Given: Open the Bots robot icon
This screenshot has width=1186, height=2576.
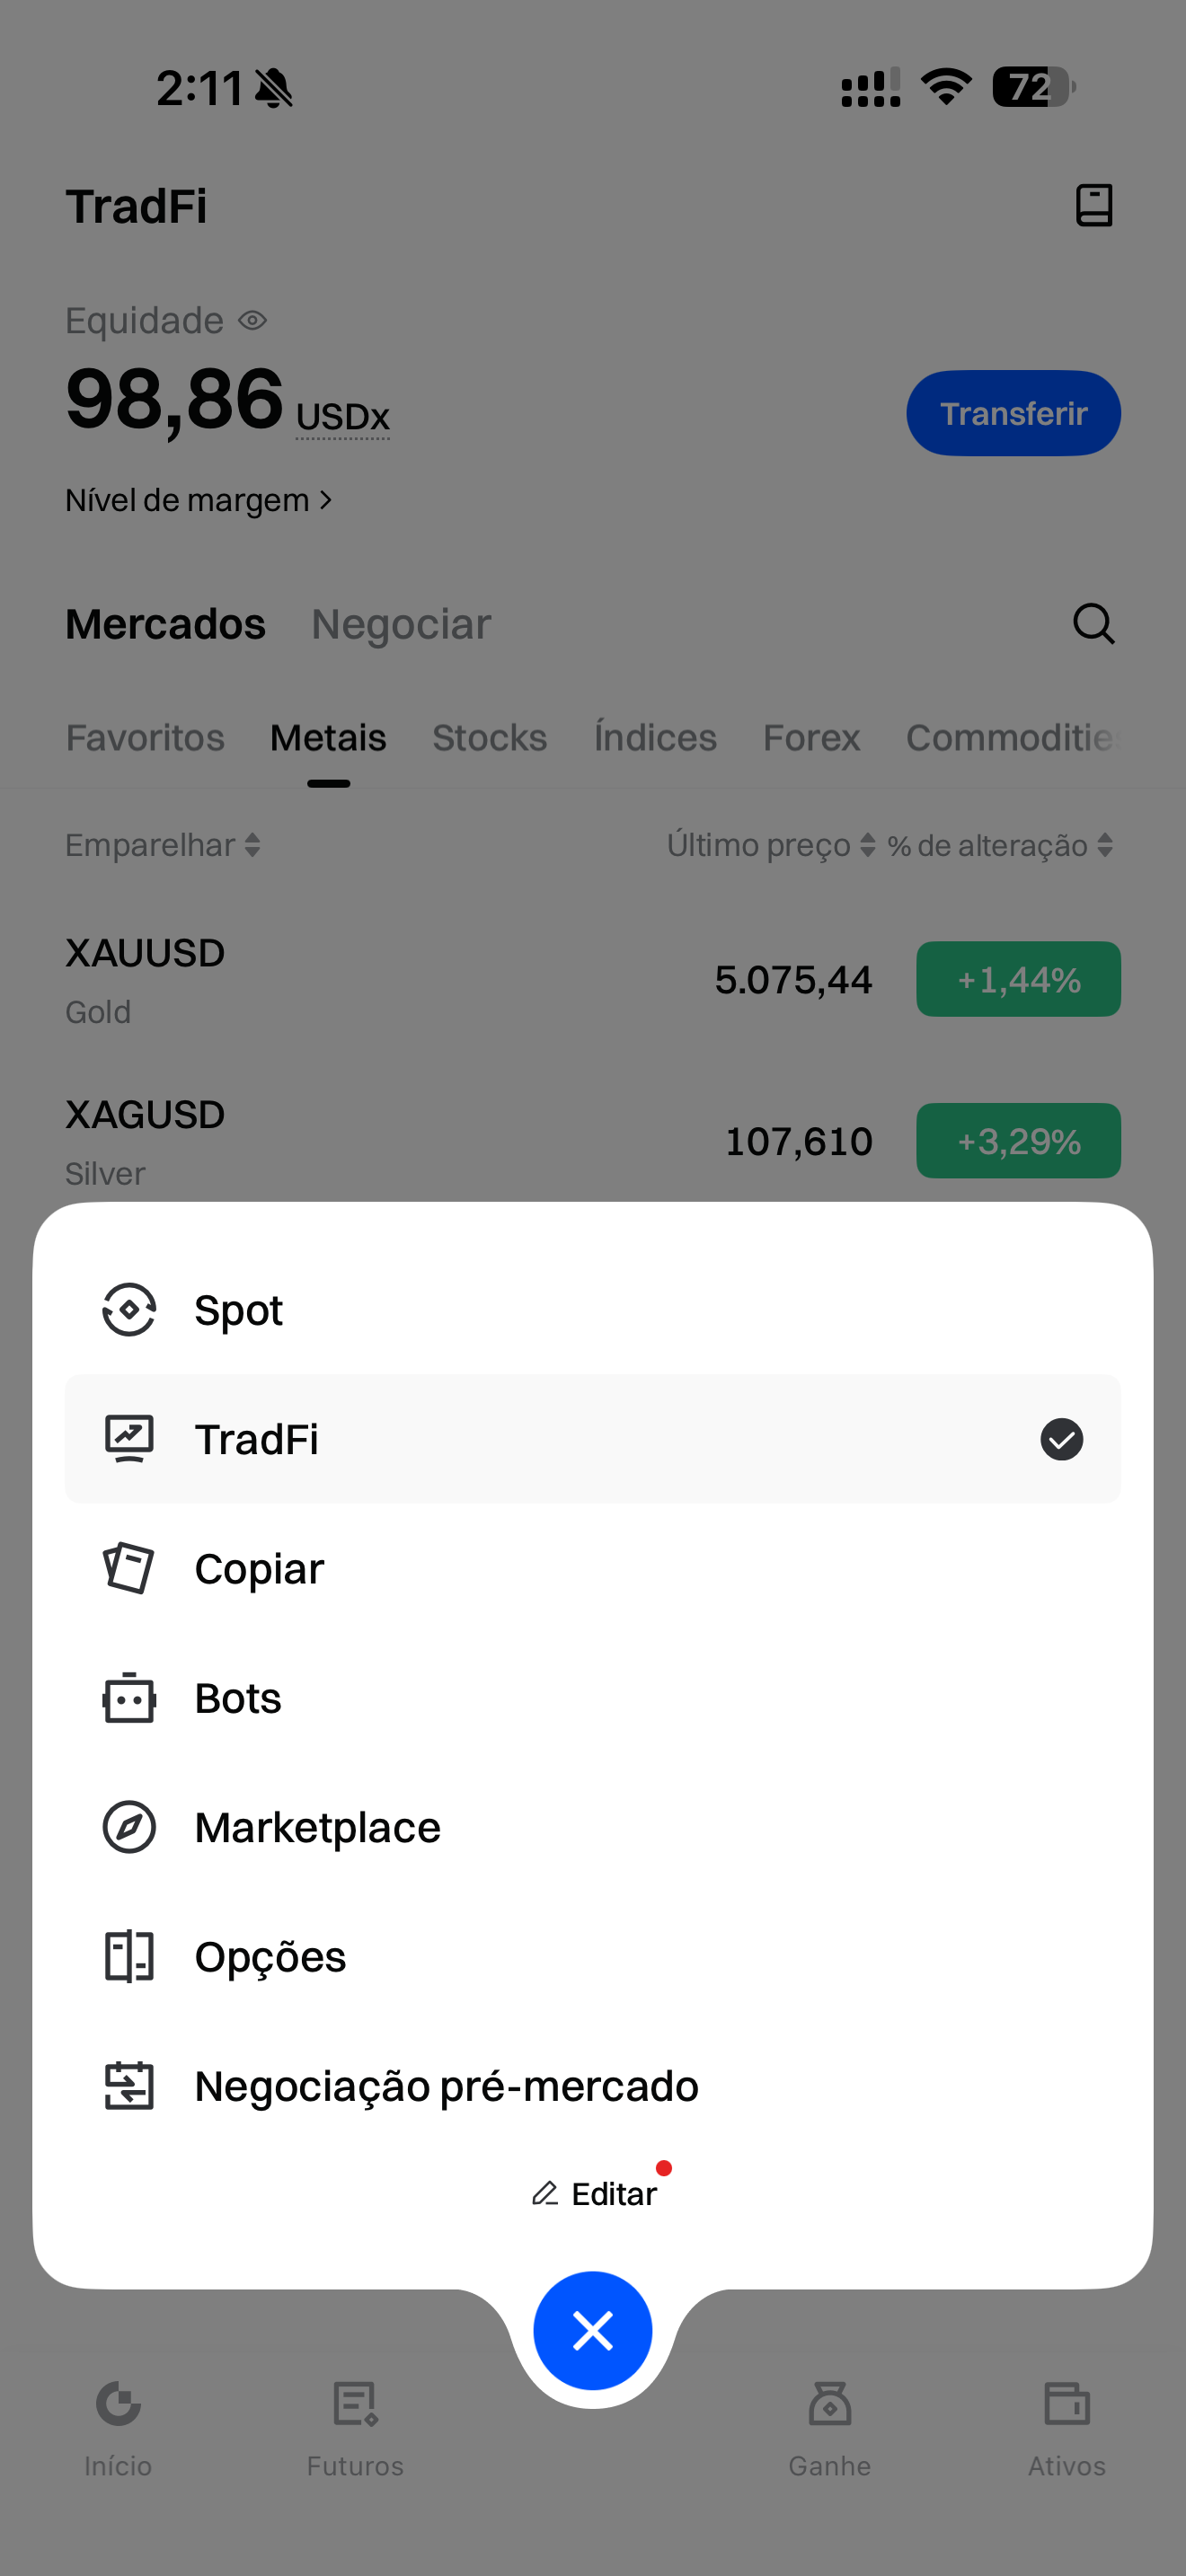Looking at the screenshot, I should point(129,1698).
